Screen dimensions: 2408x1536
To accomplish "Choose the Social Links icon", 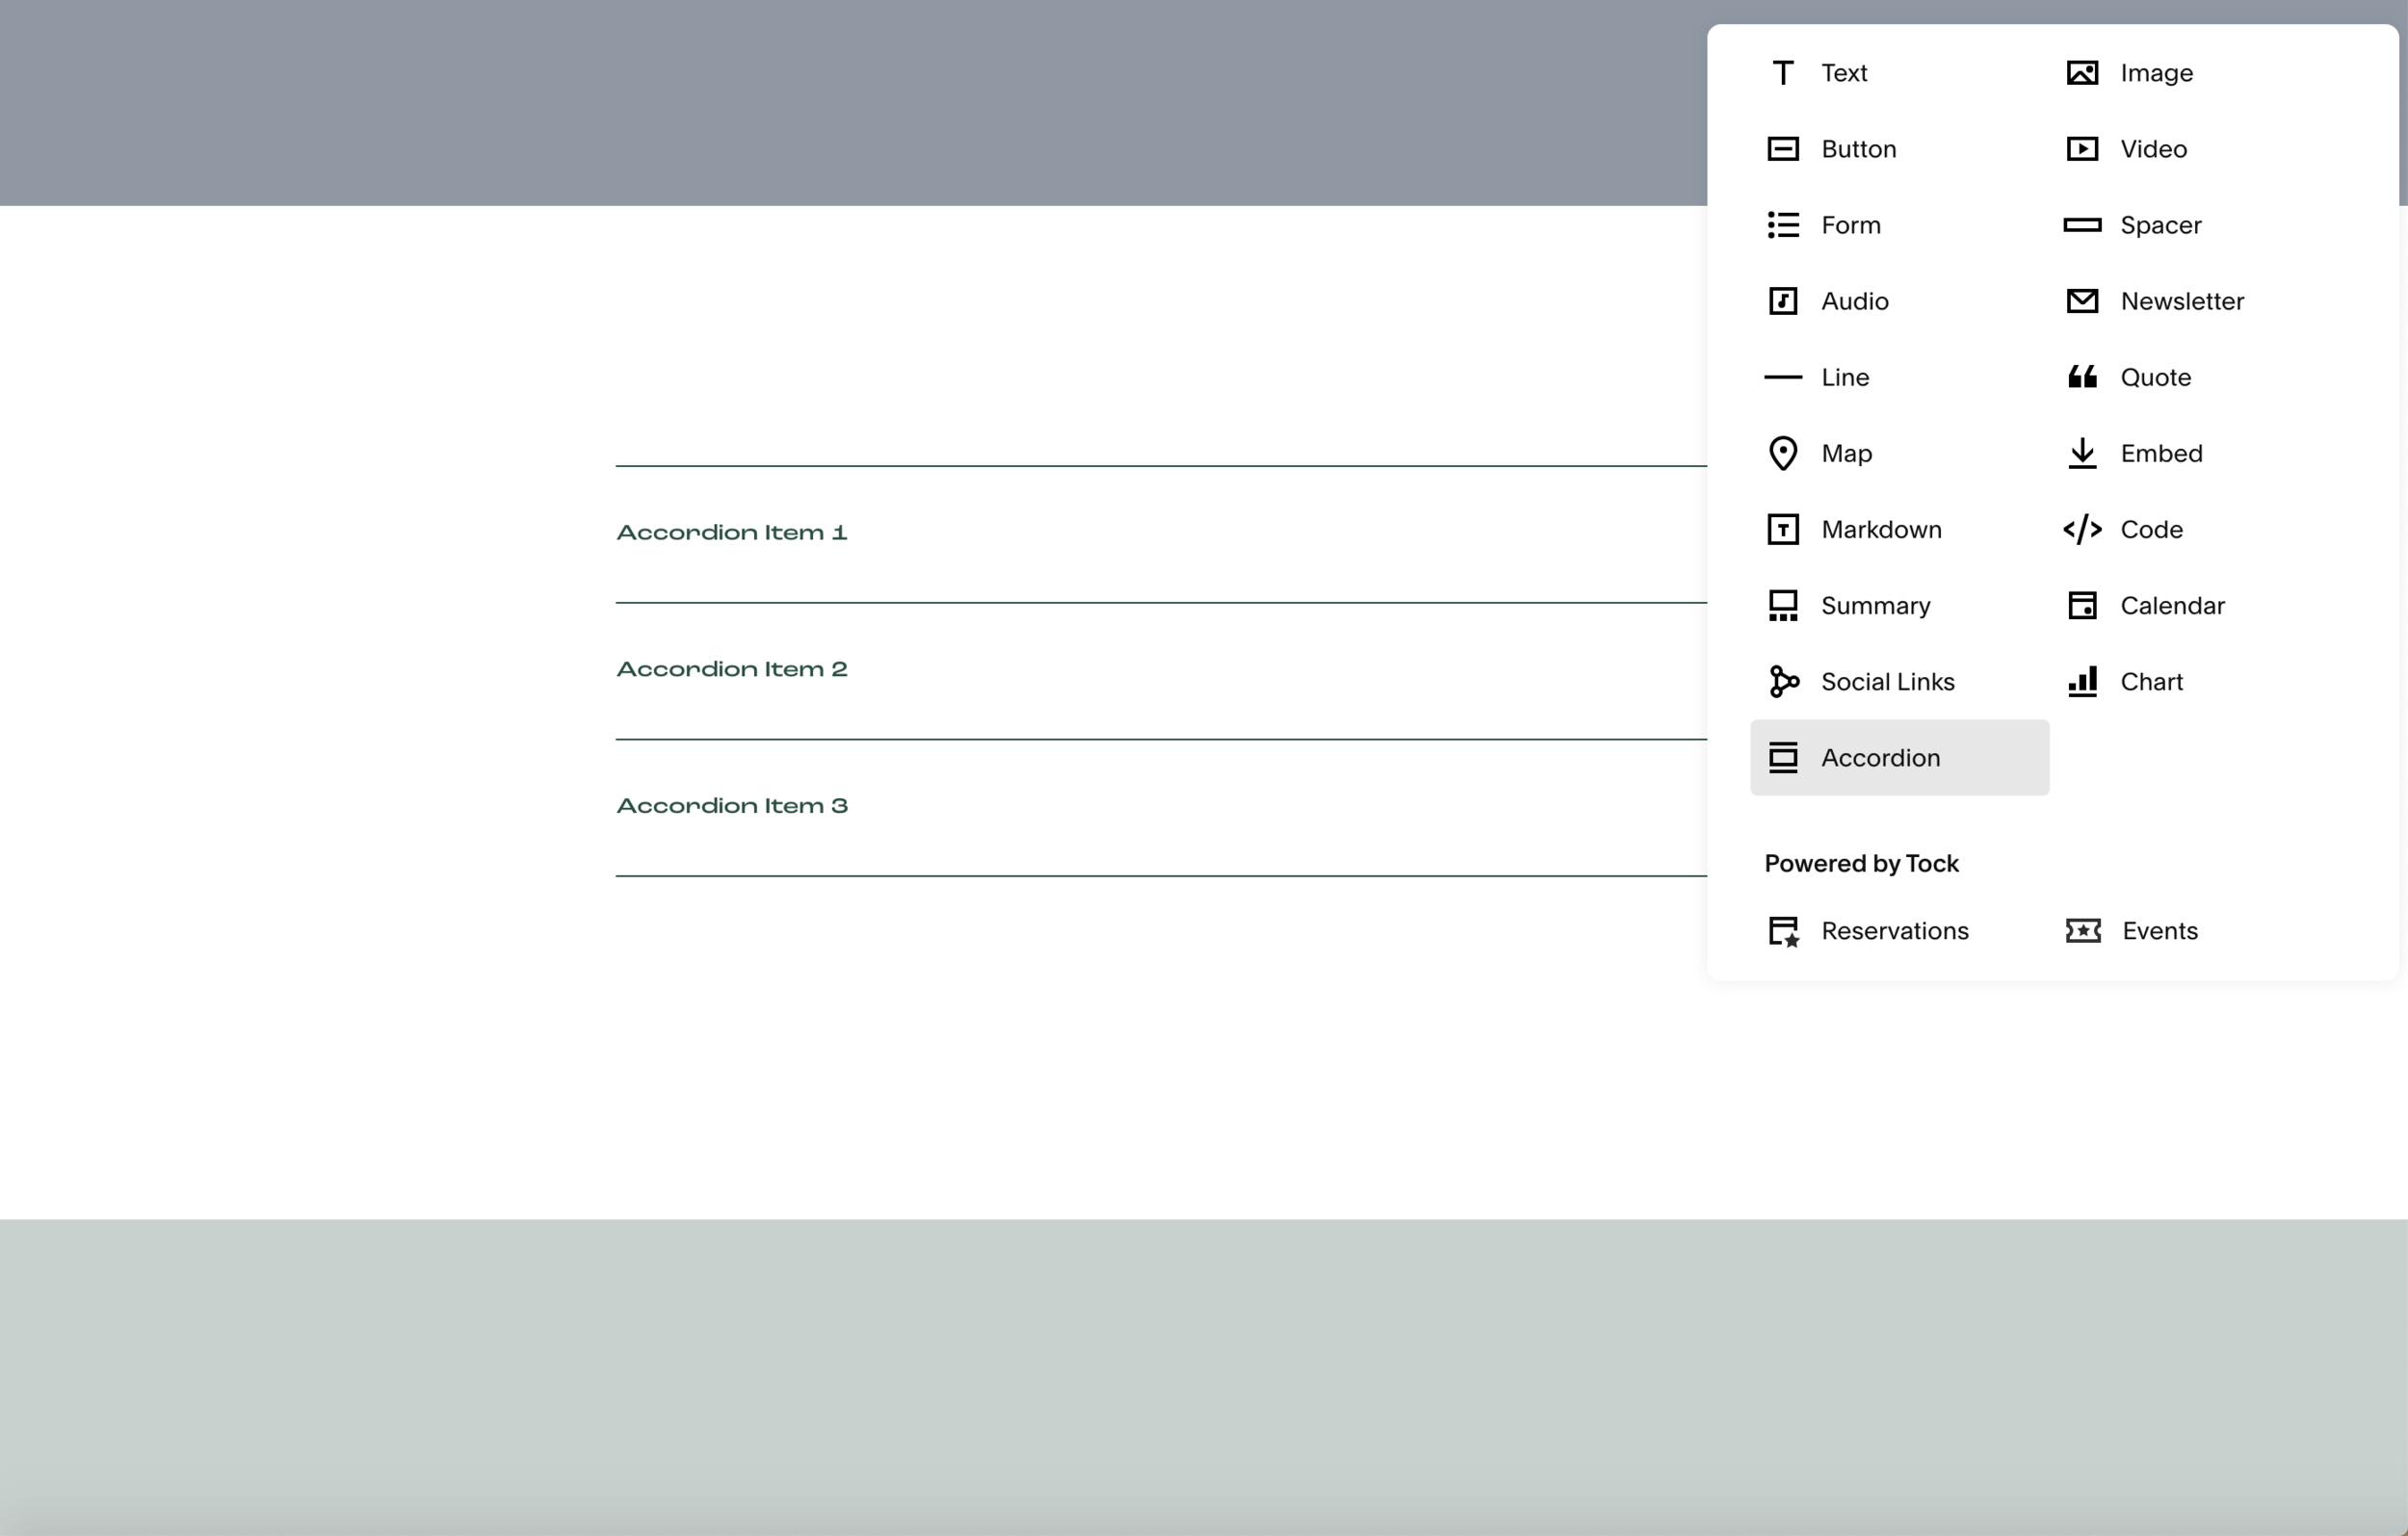I will coord(1783,682).
